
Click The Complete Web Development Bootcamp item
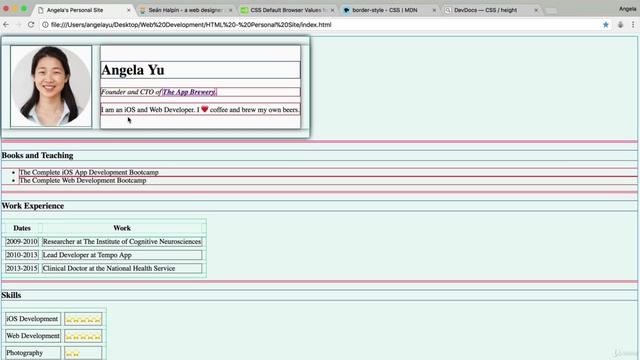(x=83, y=180)
